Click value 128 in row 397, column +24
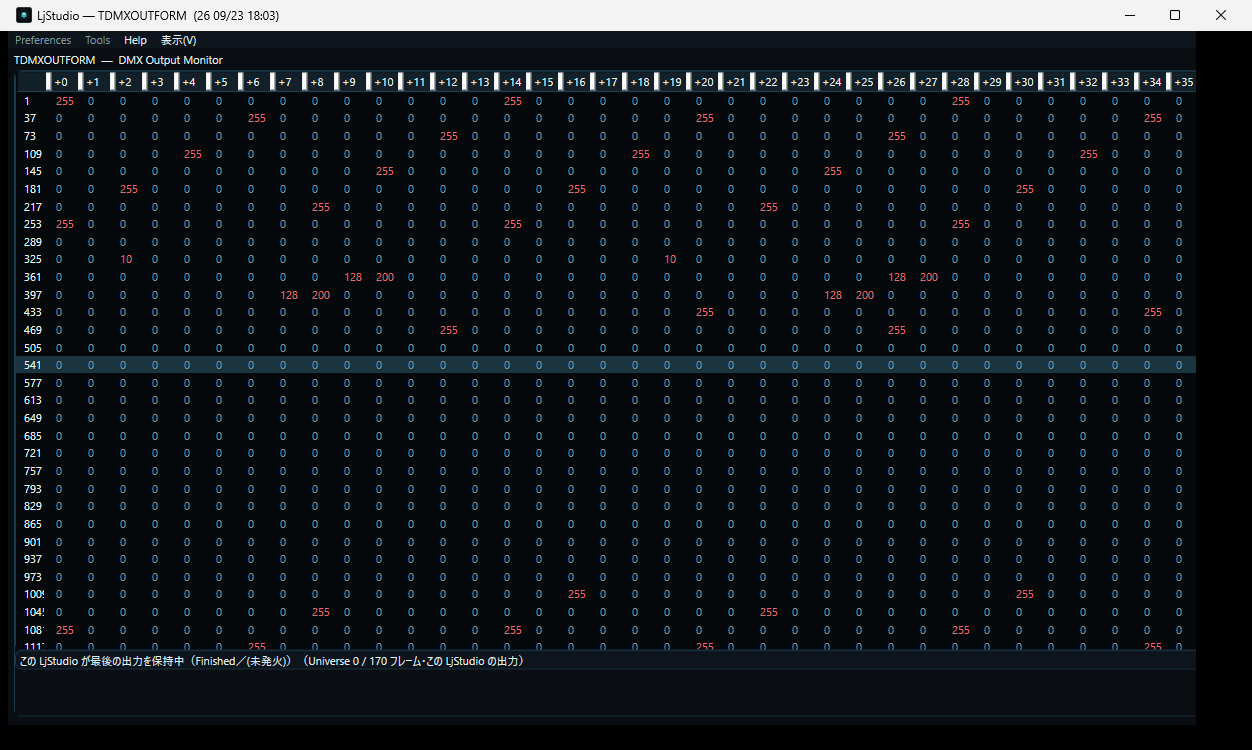The image size is (1252, 750). [833, 295]
